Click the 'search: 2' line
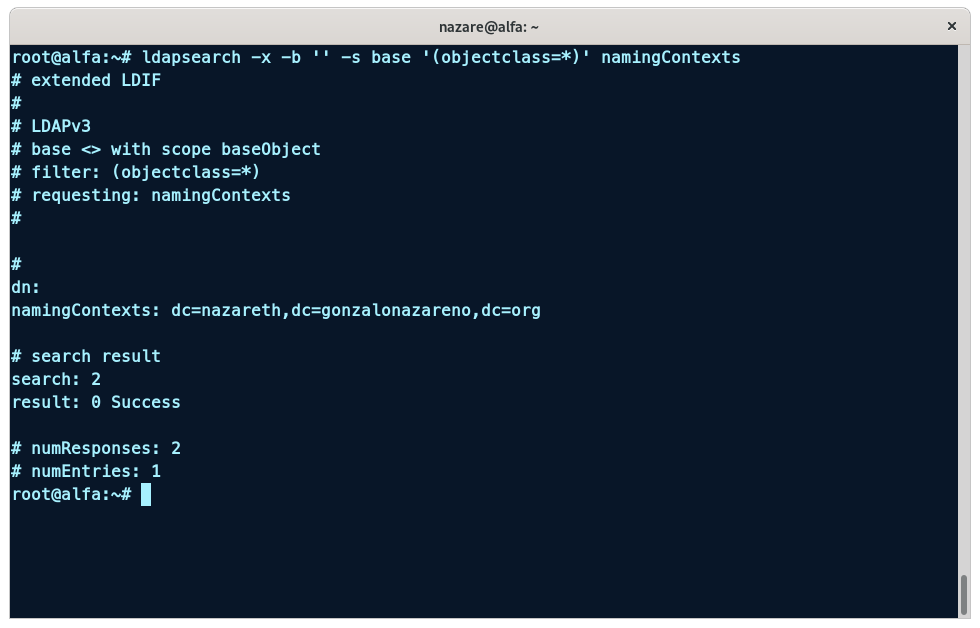 pyautogui.click(x=56, y=379)
